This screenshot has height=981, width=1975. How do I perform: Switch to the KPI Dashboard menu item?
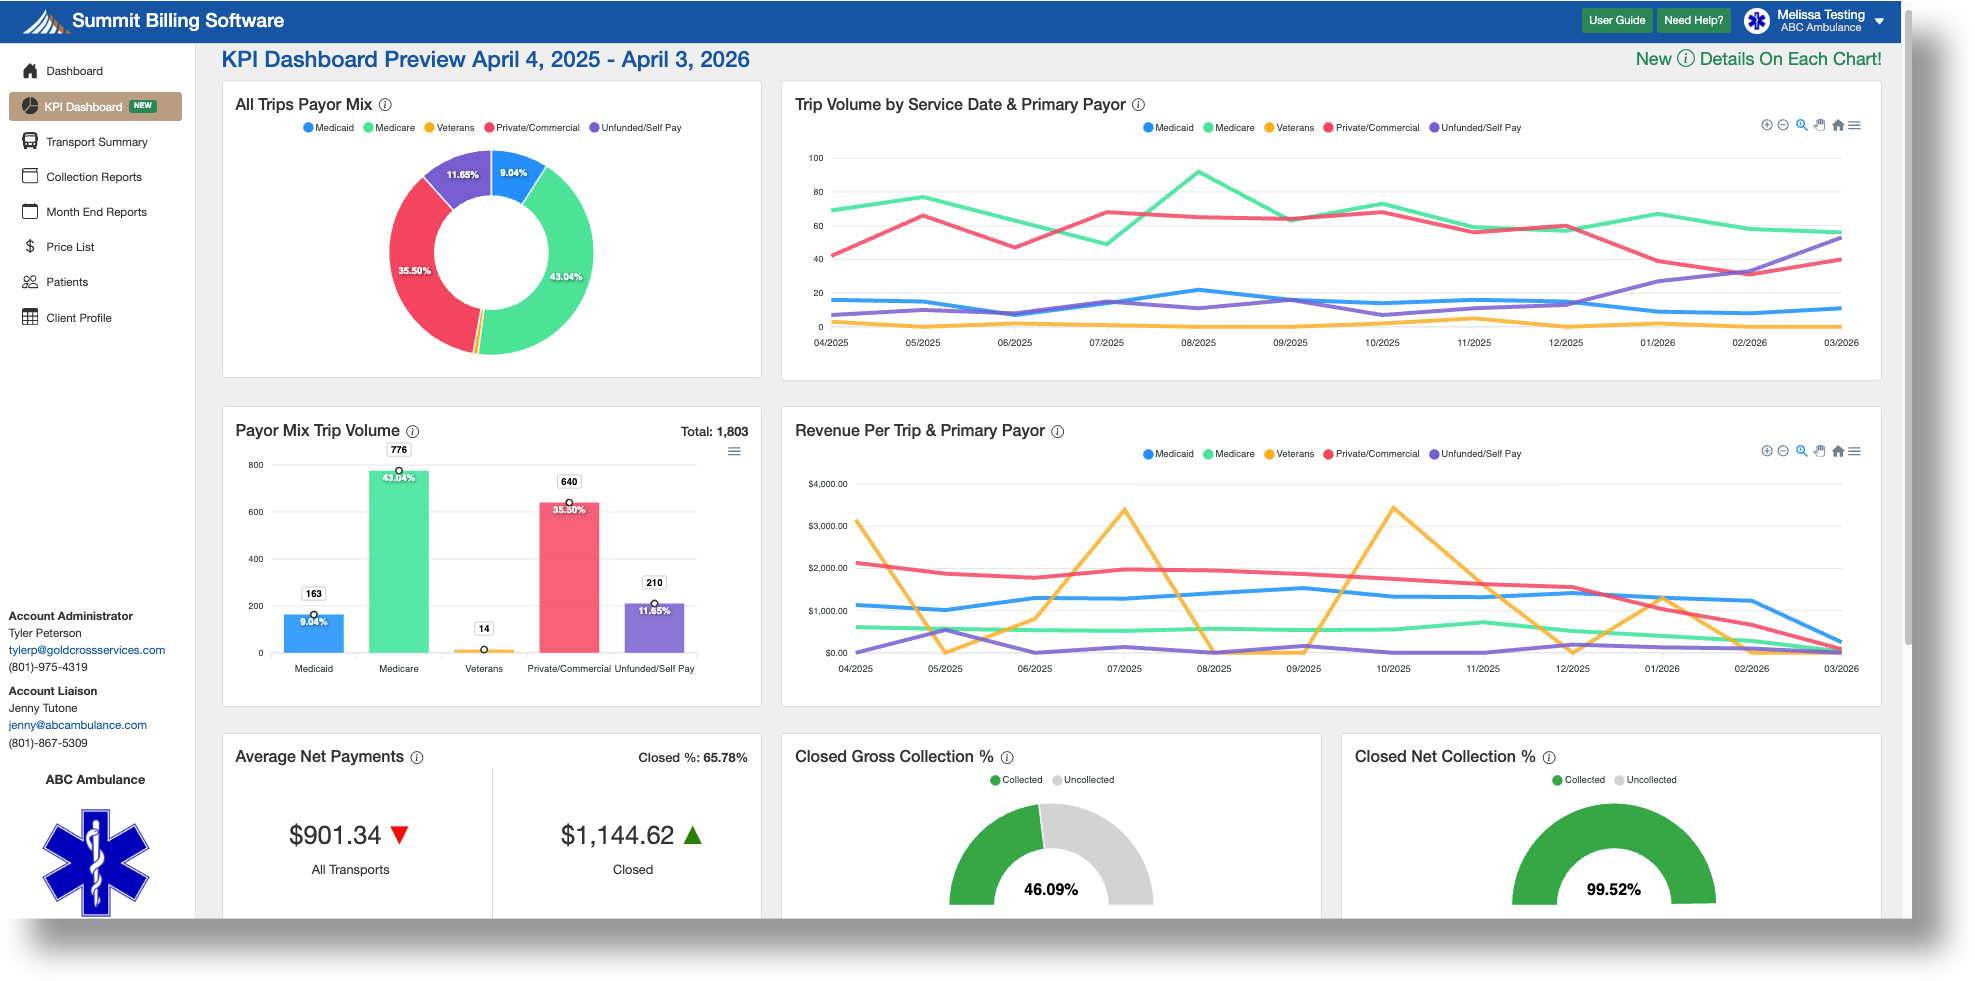coord(83,106)
